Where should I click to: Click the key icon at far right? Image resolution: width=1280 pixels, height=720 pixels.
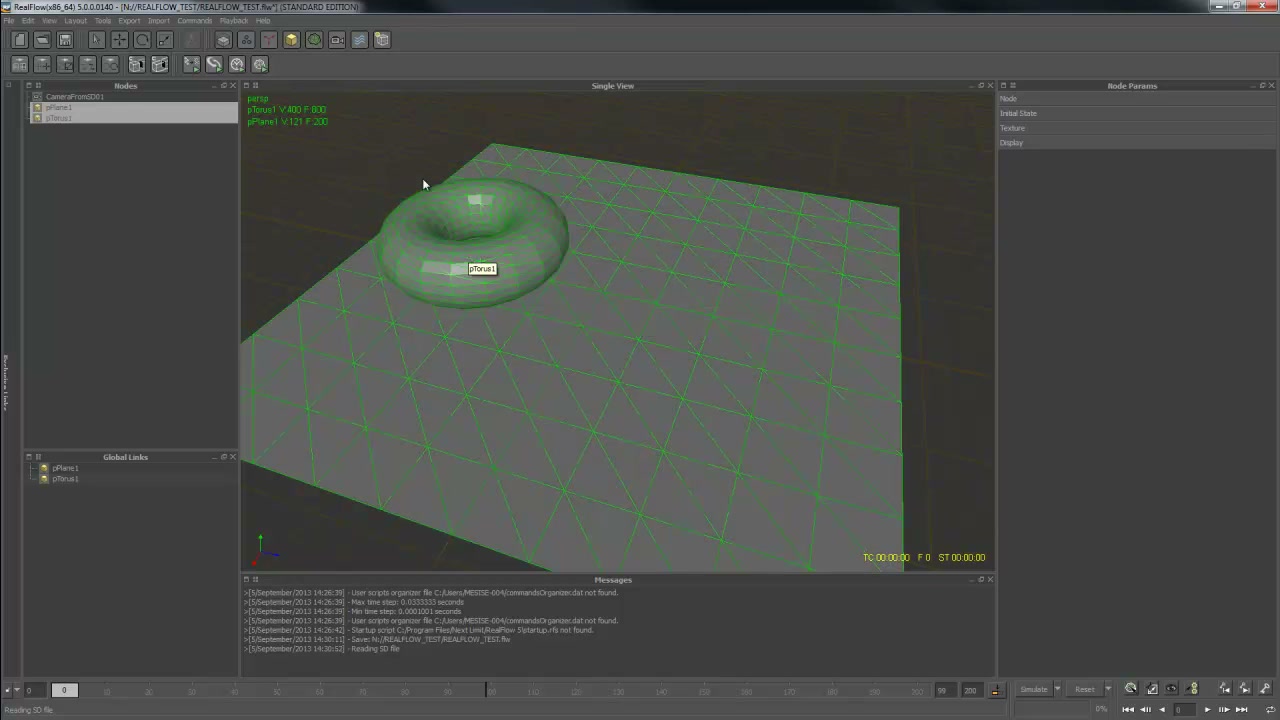point(1264,689)
